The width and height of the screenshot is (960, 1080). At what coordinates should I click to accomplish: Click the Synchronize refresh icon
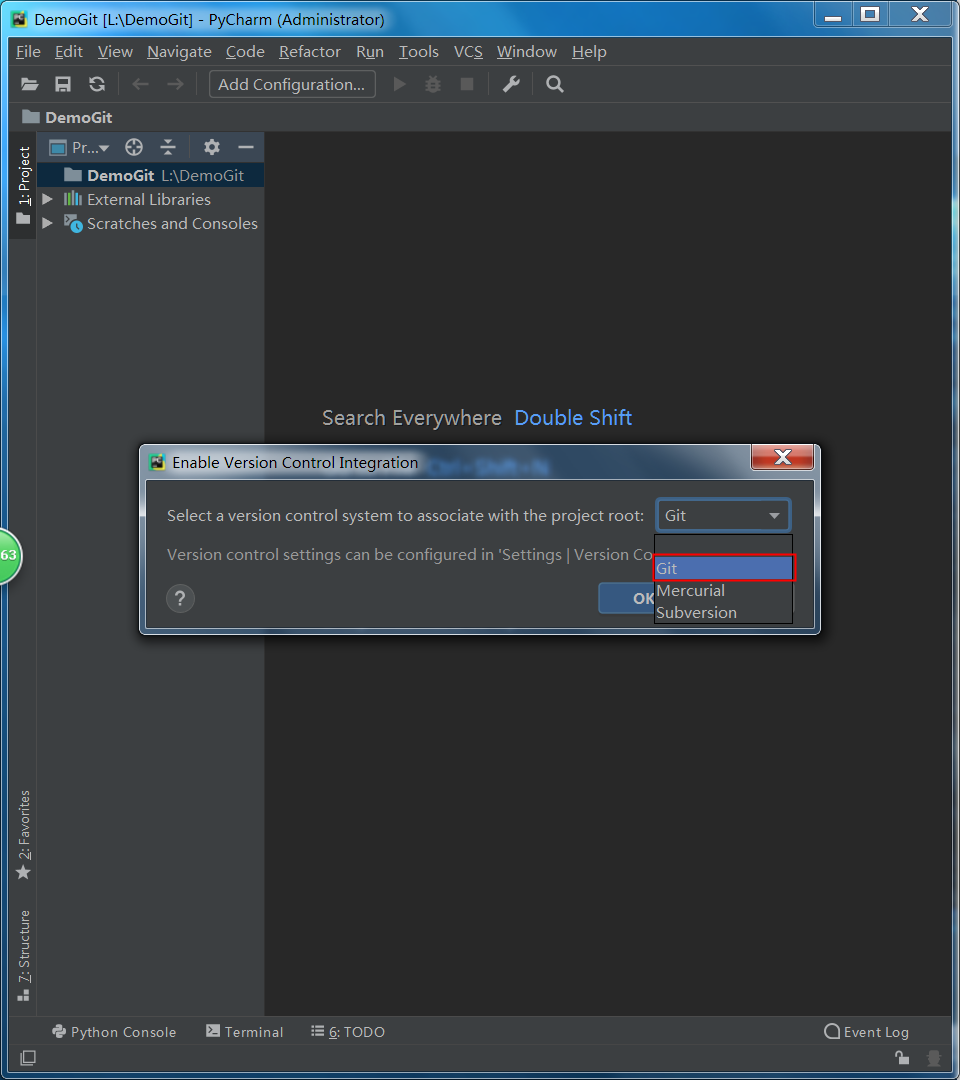(x=97, y=84)
